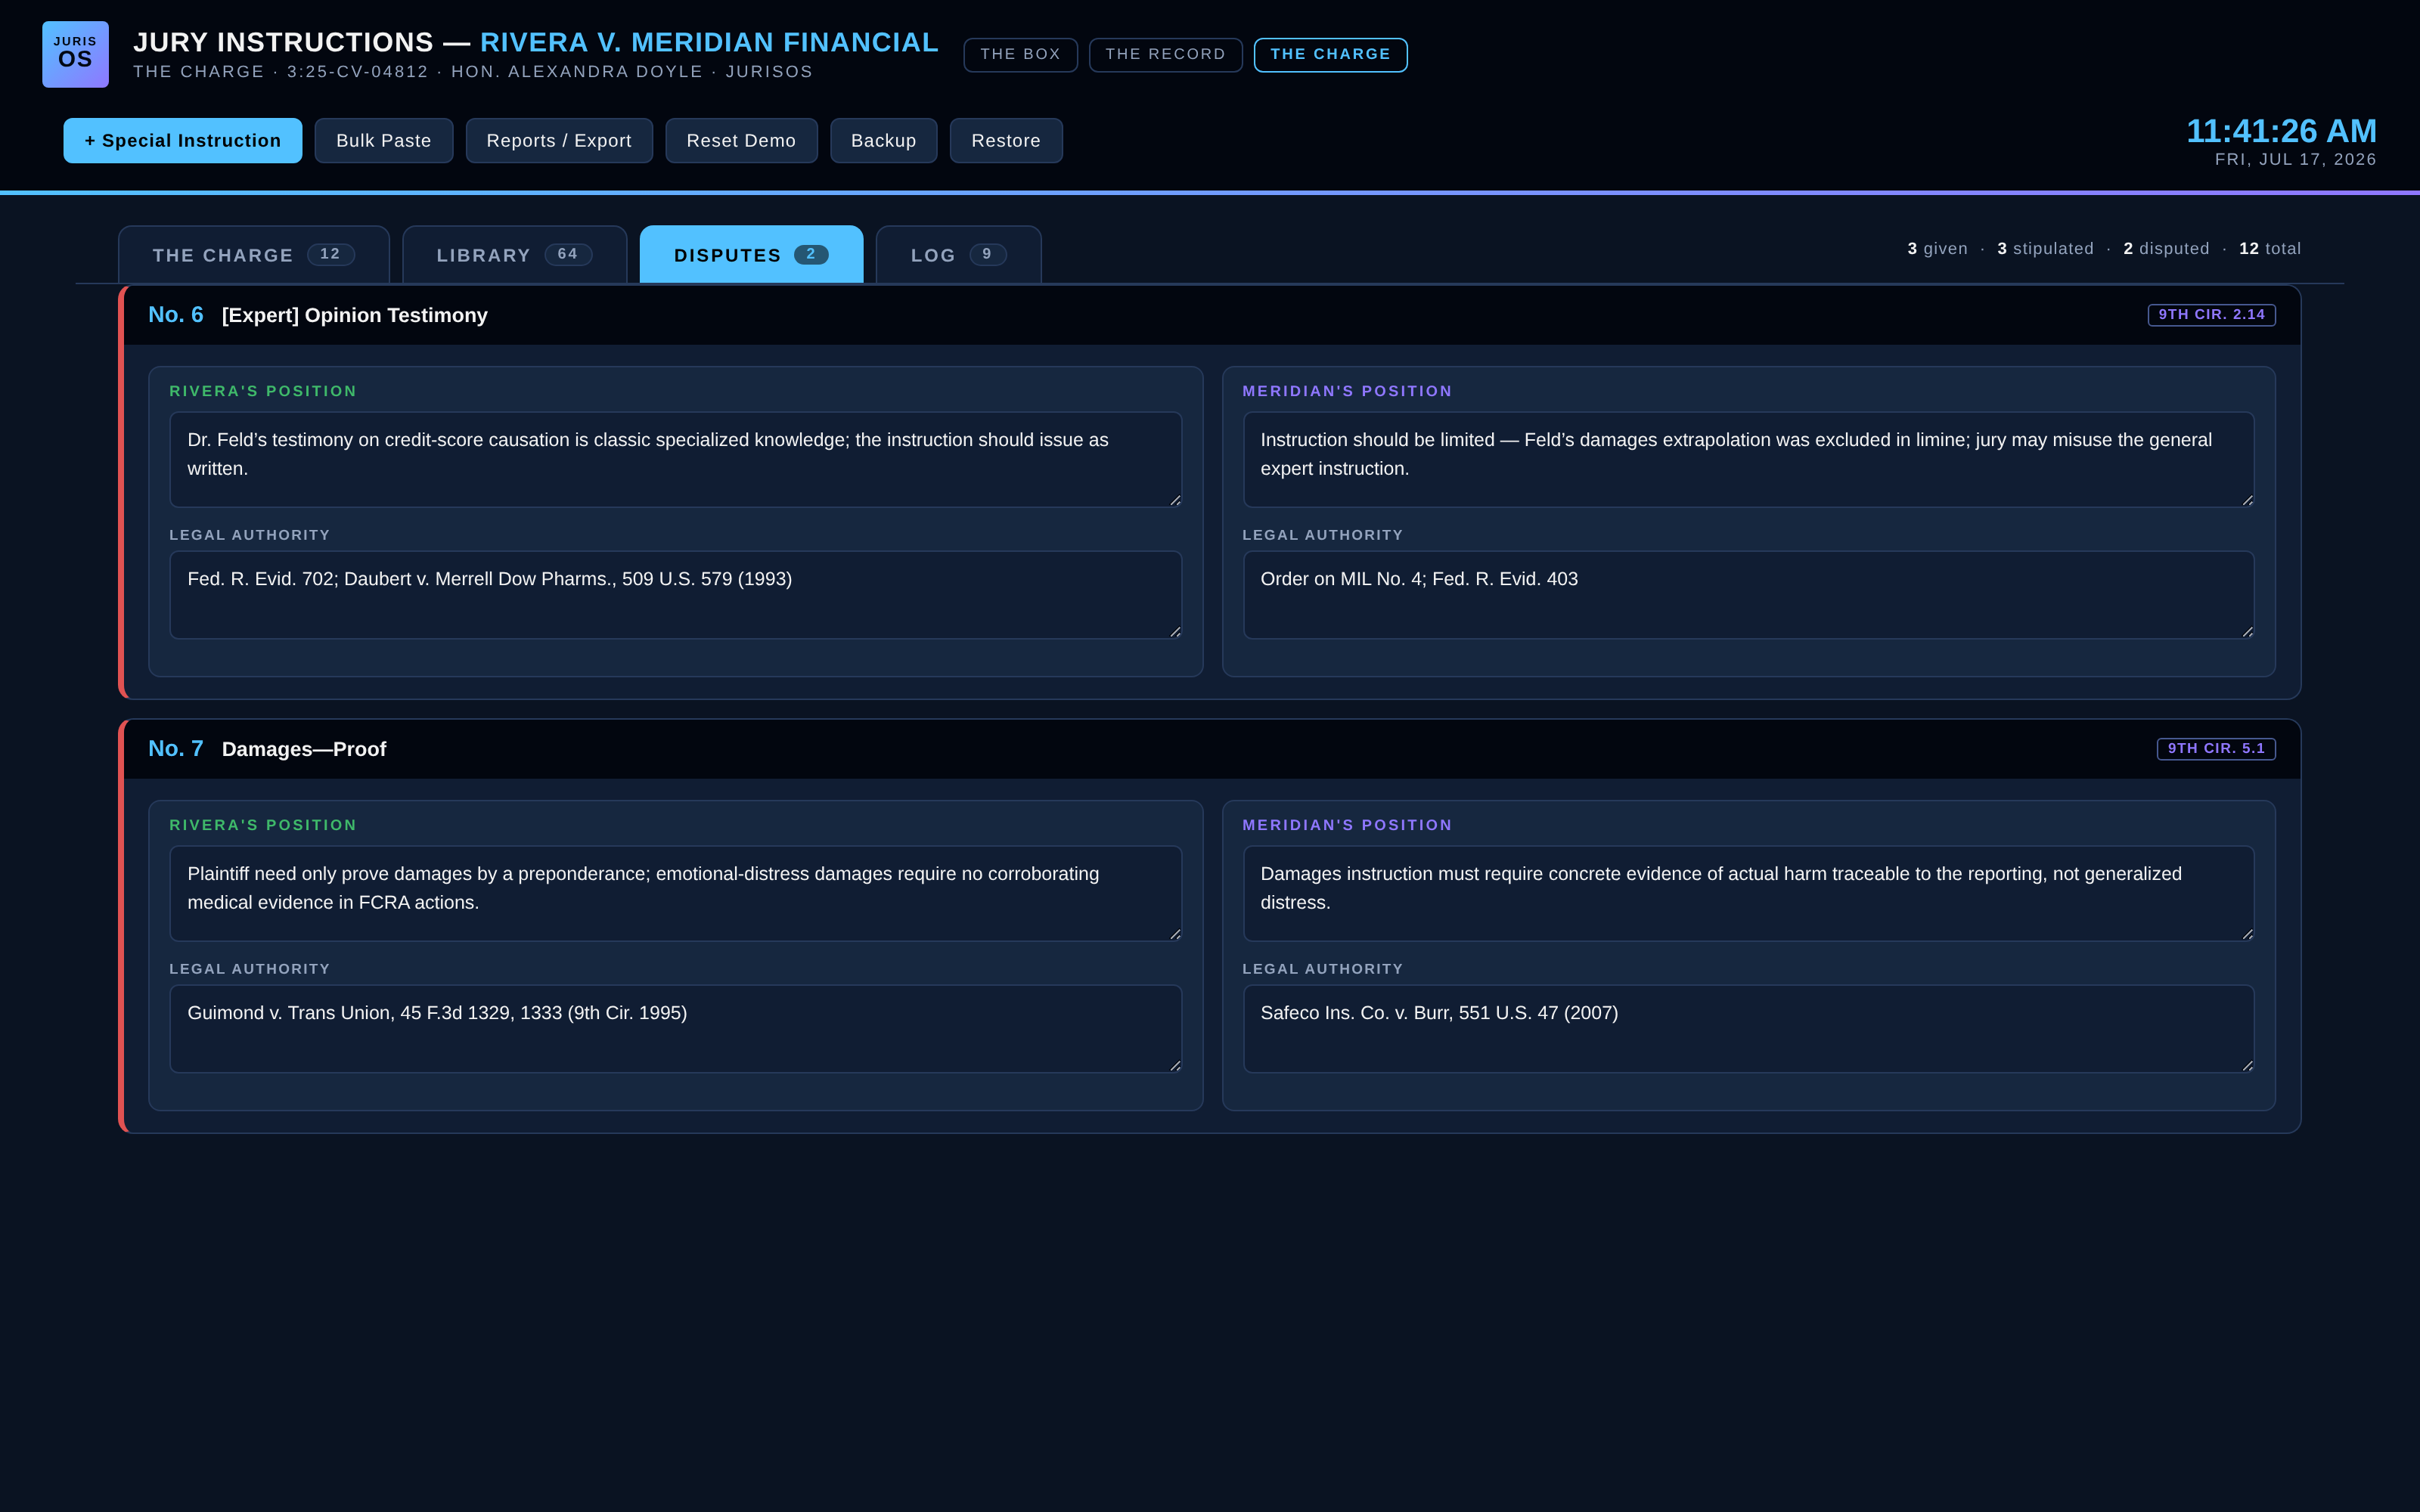Click the Juris OS logo icon

pos(75,54)
